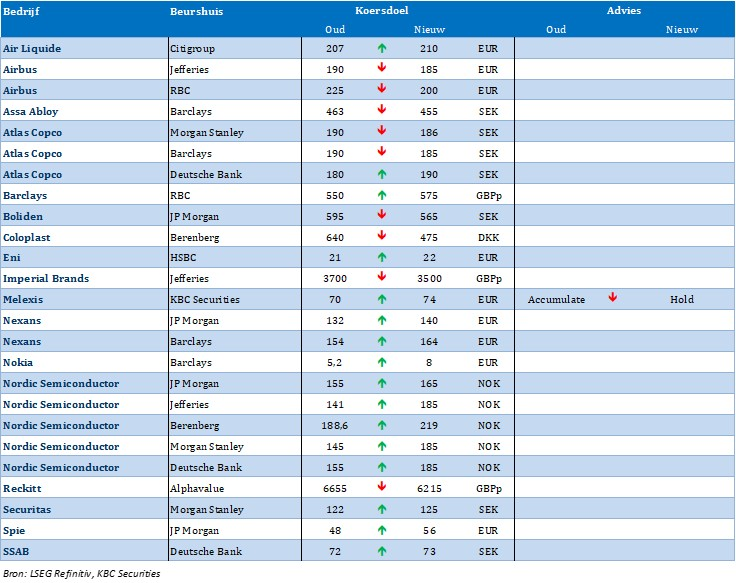Screen dimensions: 736x583
Task: Click the green up arrow in Air Liquide row
Action: [x=382, y=48]
